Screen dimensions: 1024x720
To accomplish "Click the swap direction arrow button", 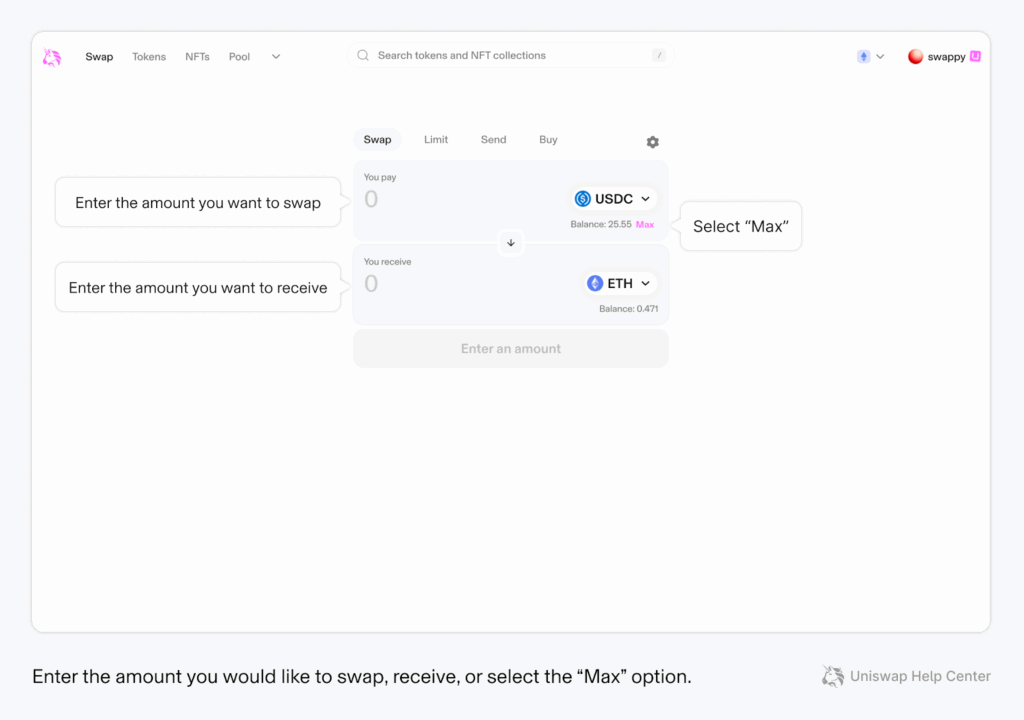I will point(511,243).
